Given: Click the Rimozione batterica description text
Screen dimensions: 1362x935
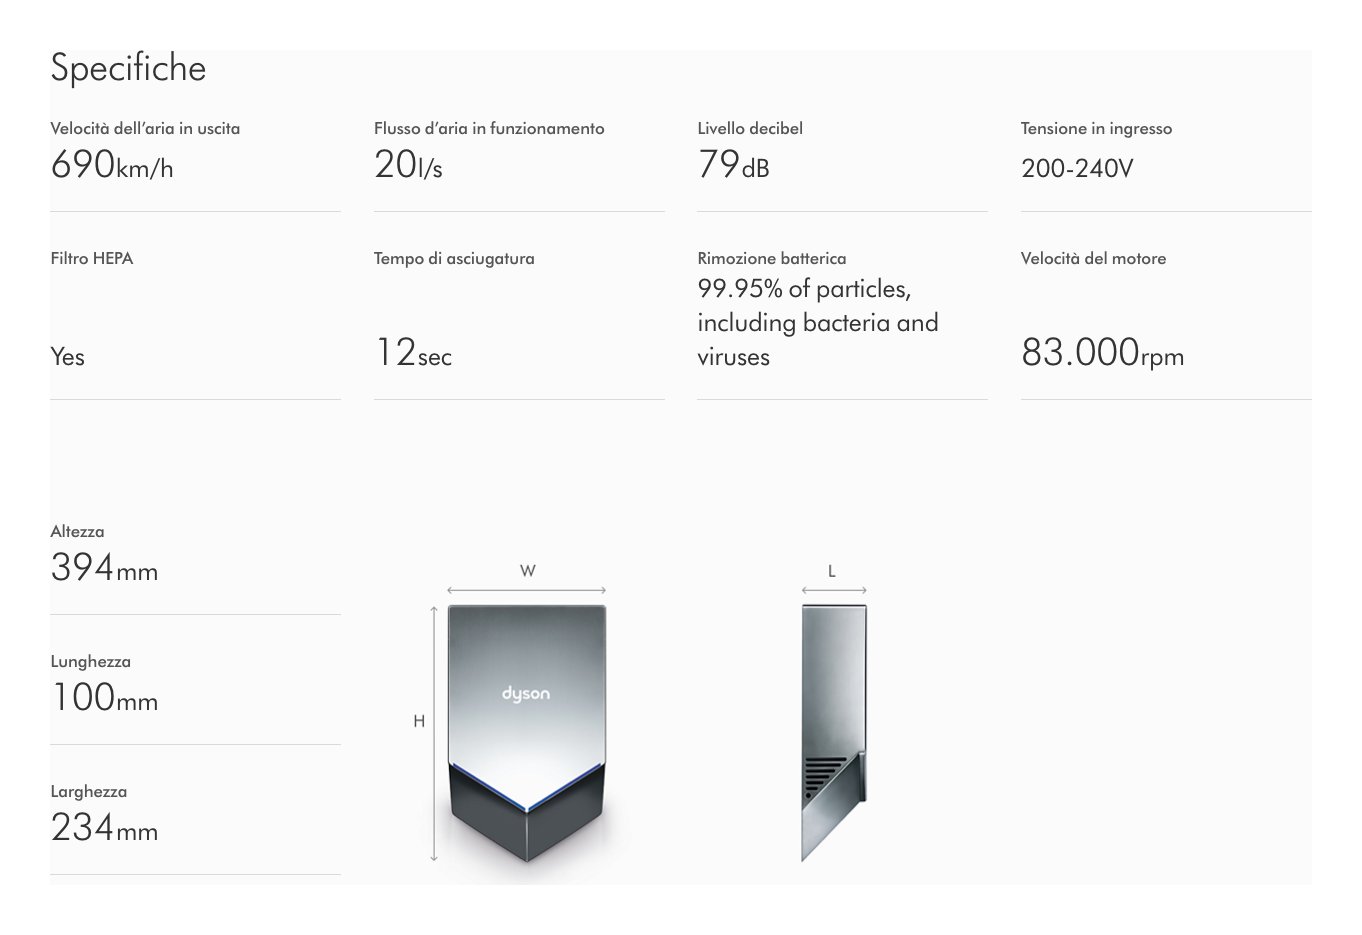Looking at the screenshot, I should pyautogui.click(x=817, y=323).
